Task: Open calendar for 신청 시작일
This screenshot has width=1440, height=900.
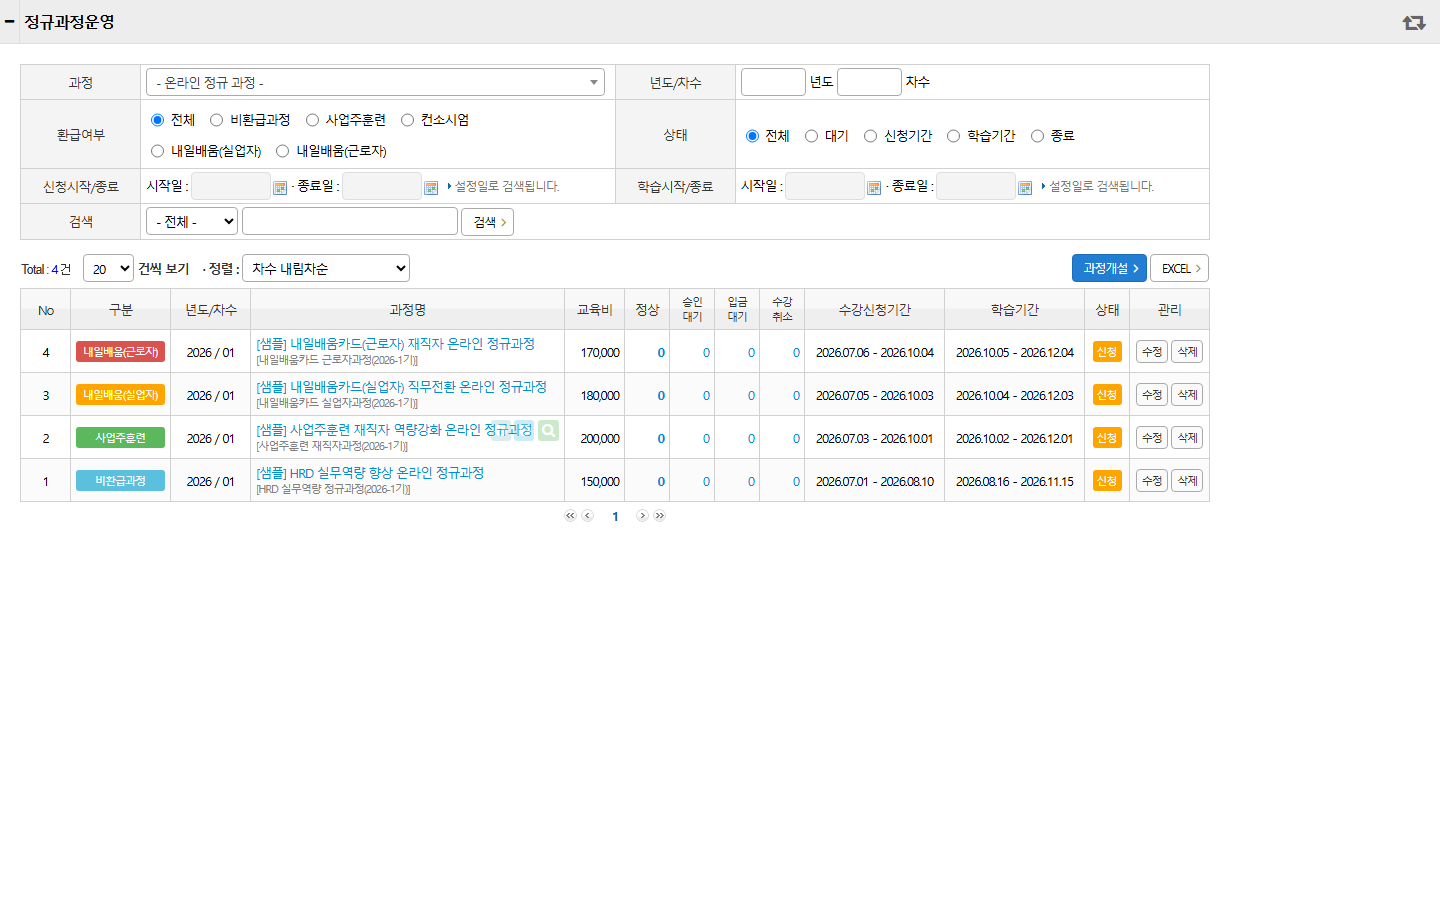Action: click(x=280, y=187)
